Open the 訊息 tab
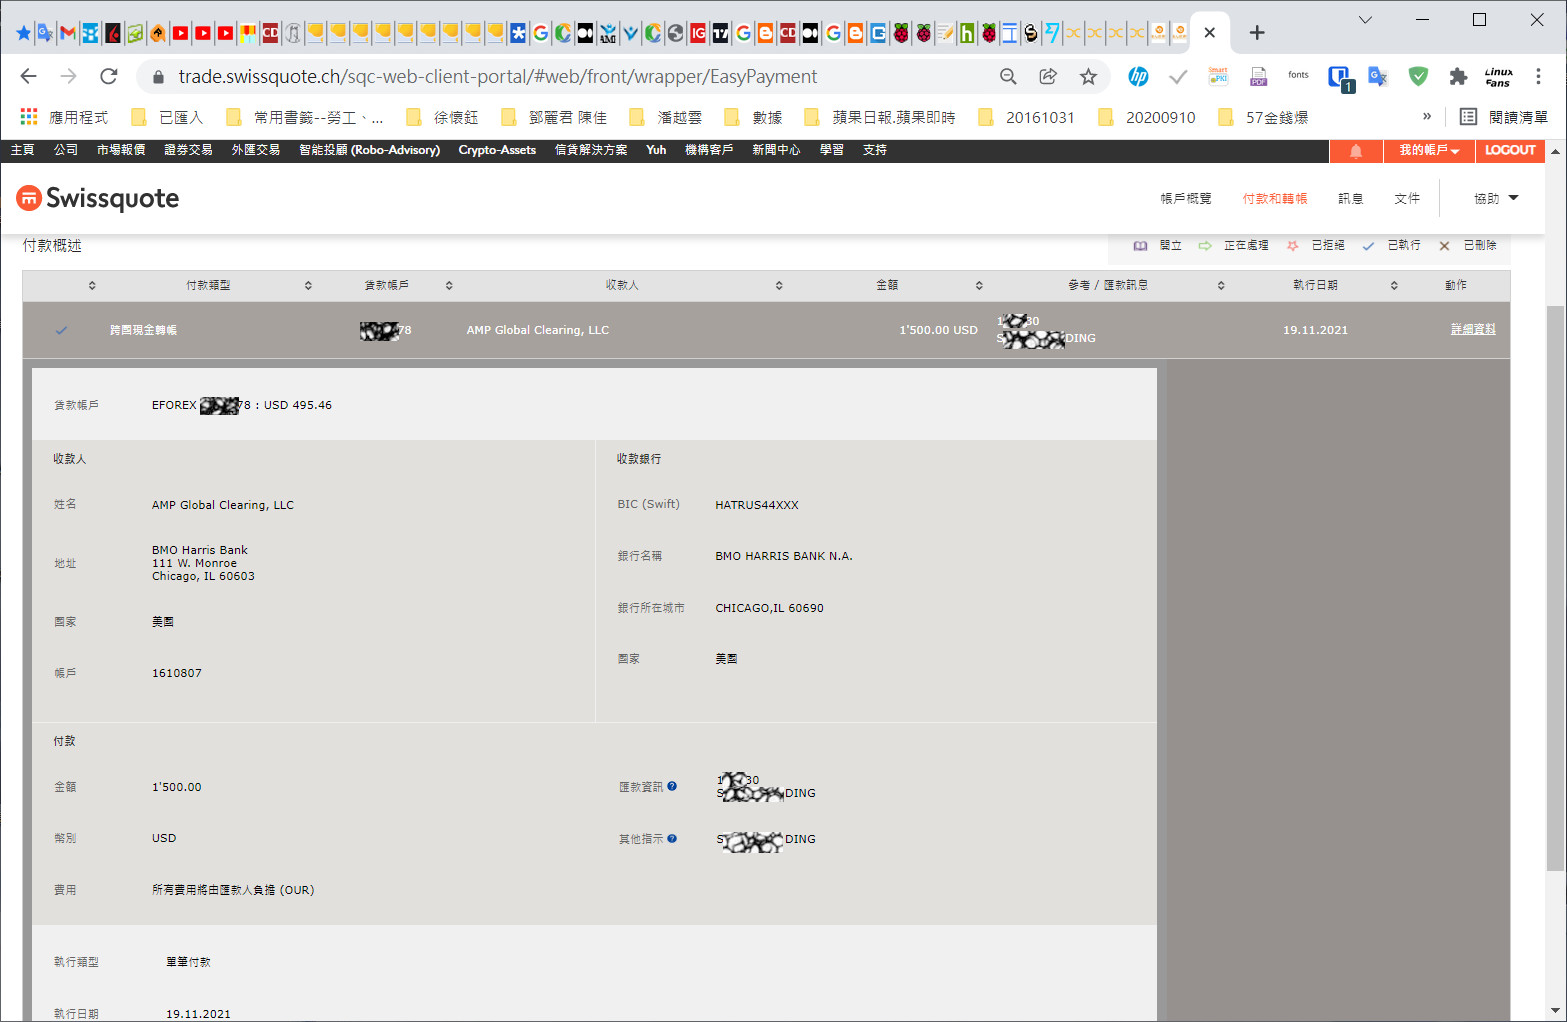 click(x=1351, y=199)
